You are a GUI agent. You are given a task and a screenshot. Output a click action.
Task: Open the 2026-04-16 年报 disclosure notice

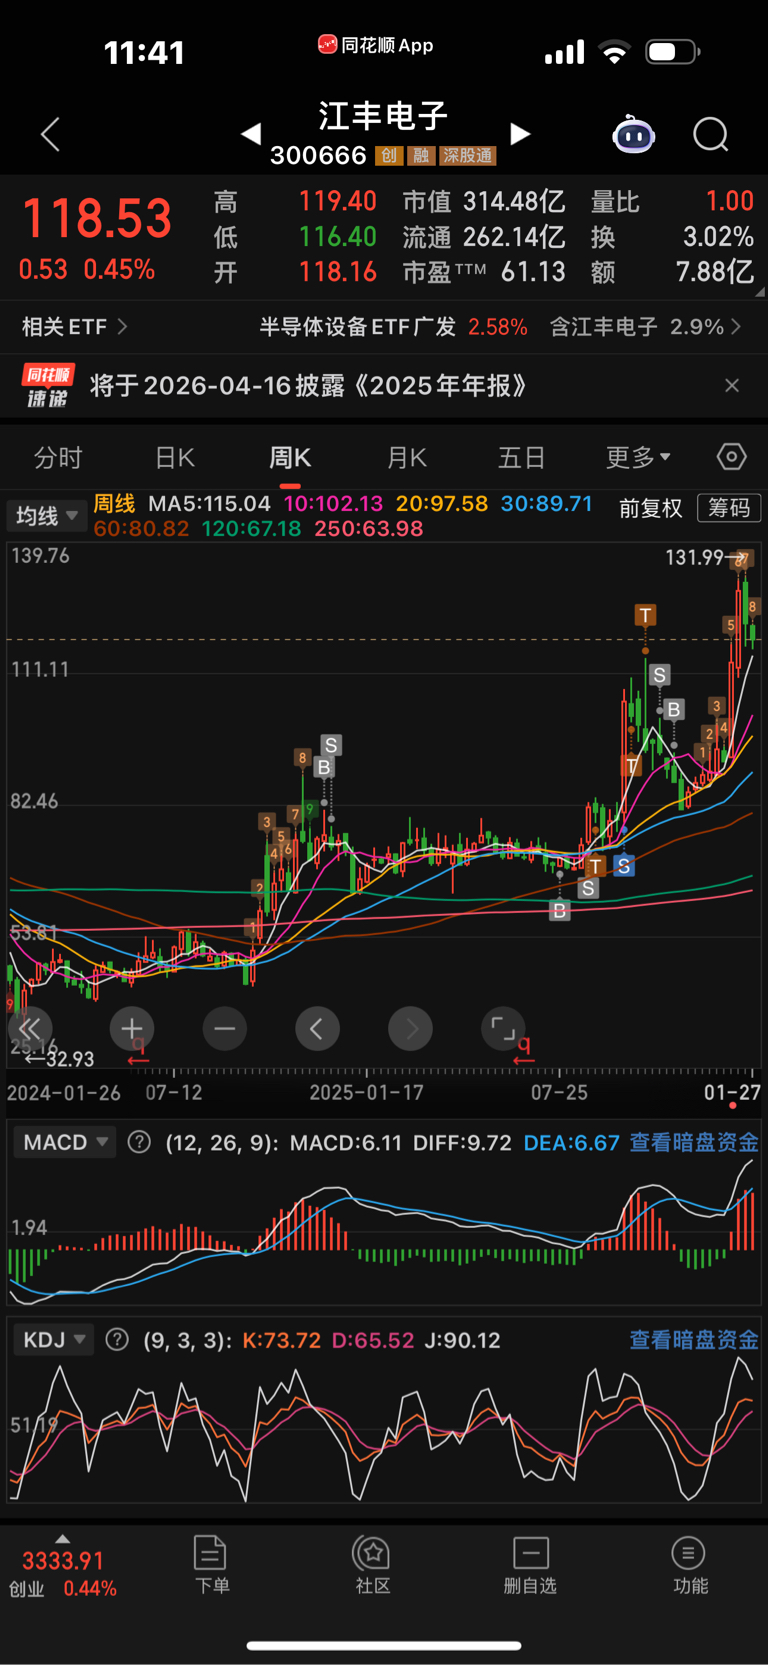click(x=308, y=386)
